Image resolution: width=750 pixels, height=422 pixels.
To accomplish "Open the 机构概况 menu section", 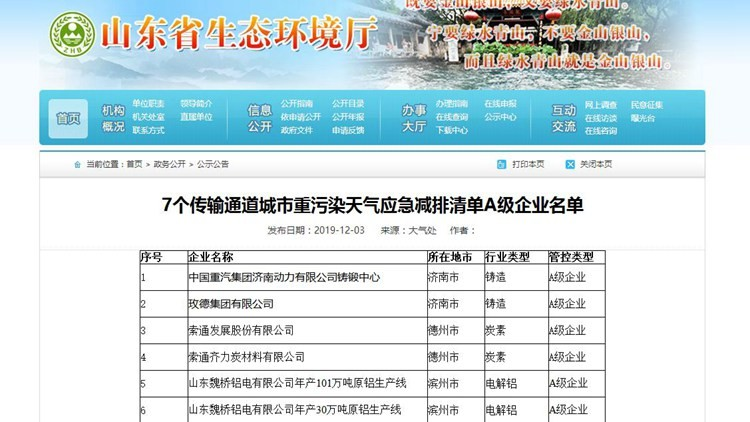I will tap(113, 118).
